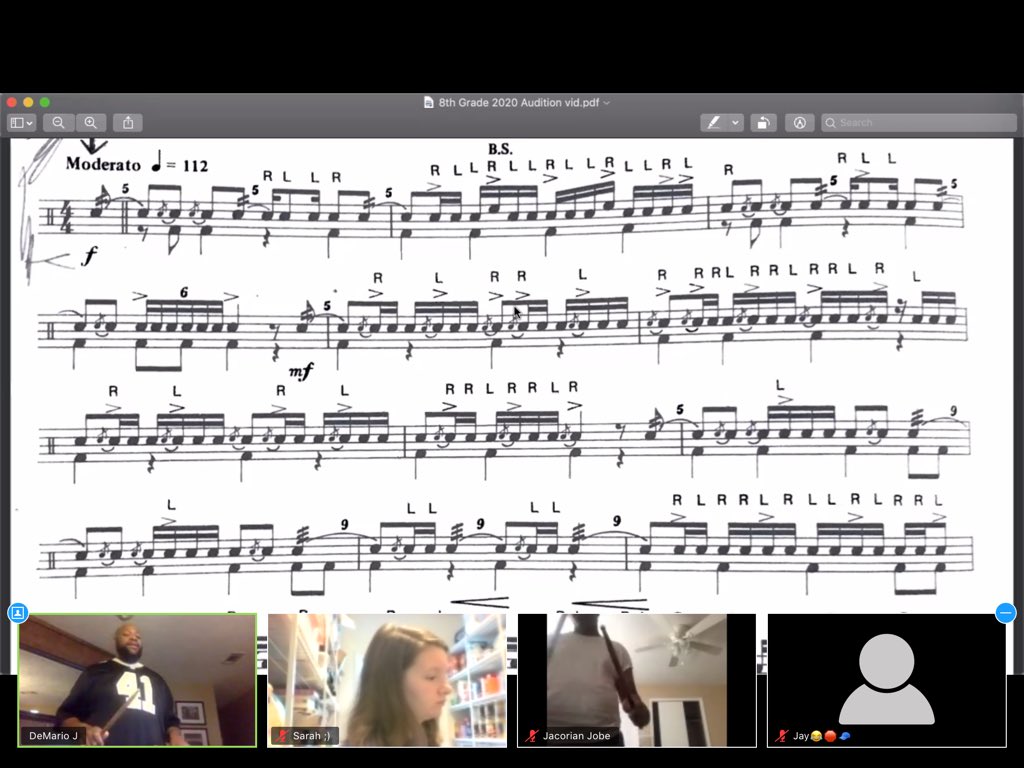Viewport: 1024px width, 768px height.
Task: Click the 4/4 time signature
Action: [68, 217]
